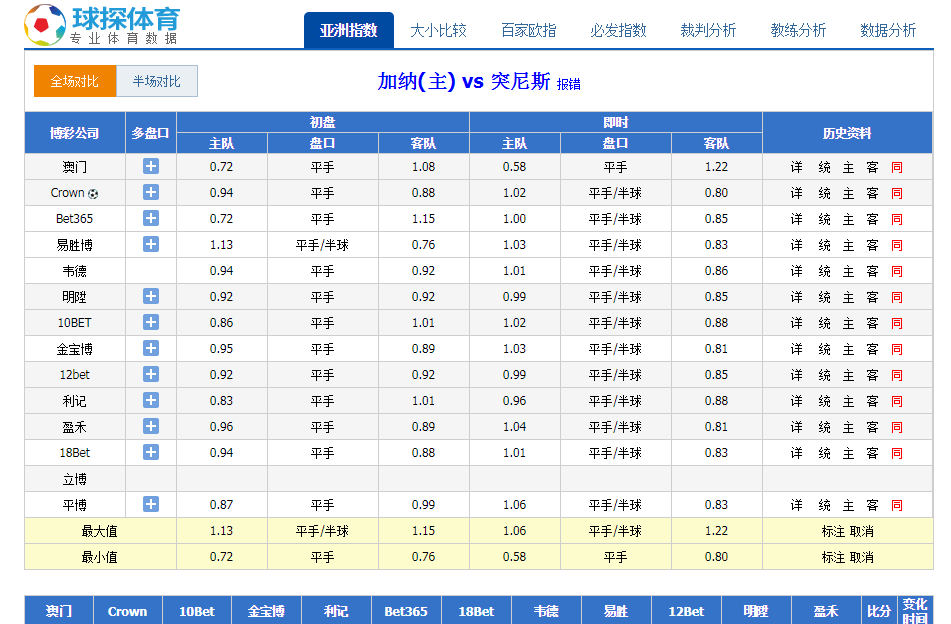
Task: Click 韦德 live away odds 0.86
Action: 716,271
